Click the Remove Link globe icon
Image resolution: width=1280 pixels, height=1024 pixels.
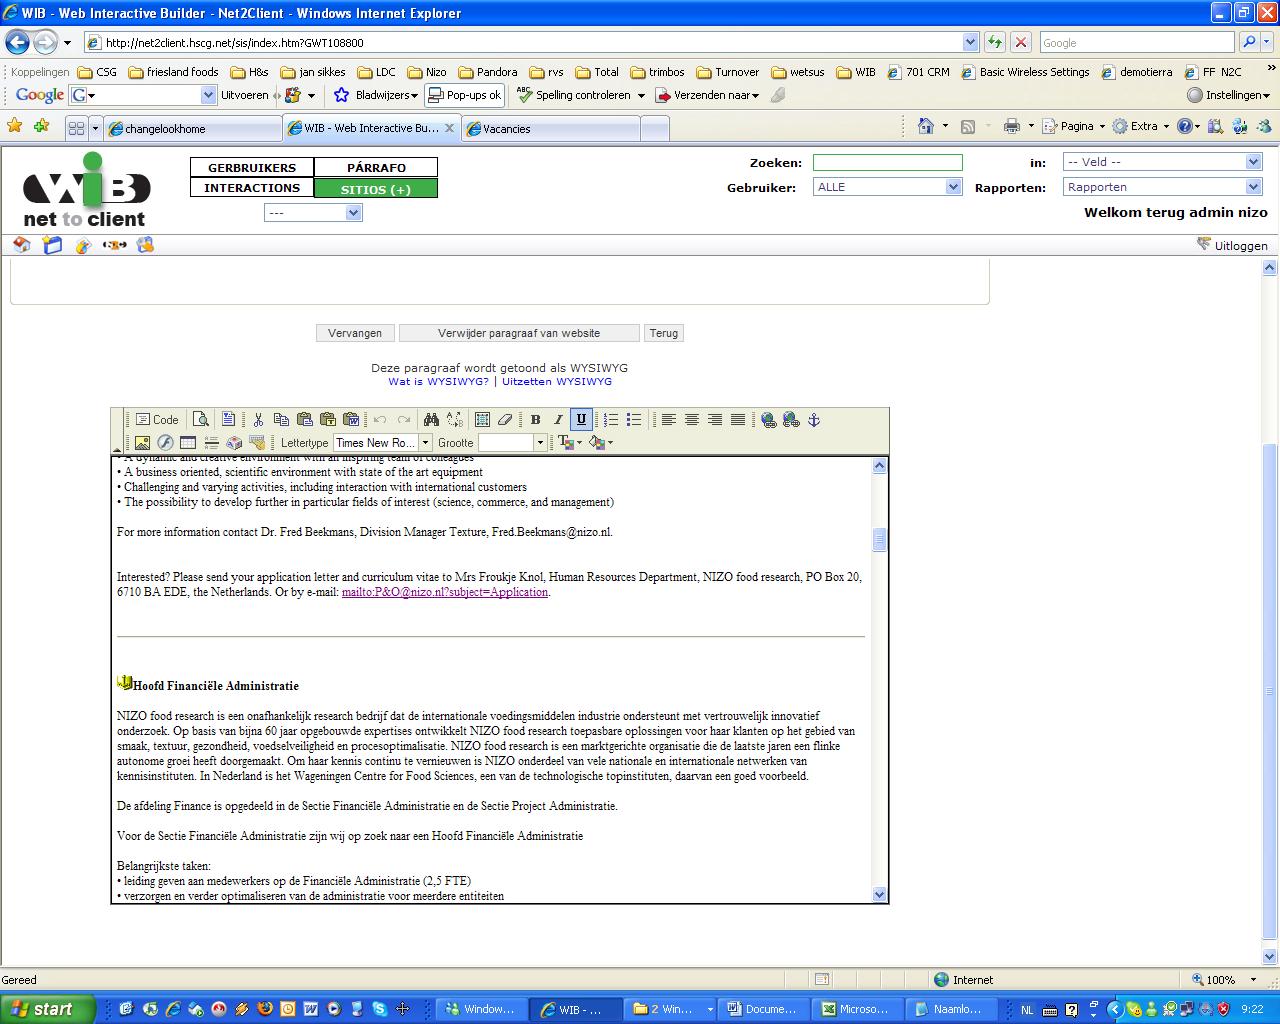[x=791, y=420]
